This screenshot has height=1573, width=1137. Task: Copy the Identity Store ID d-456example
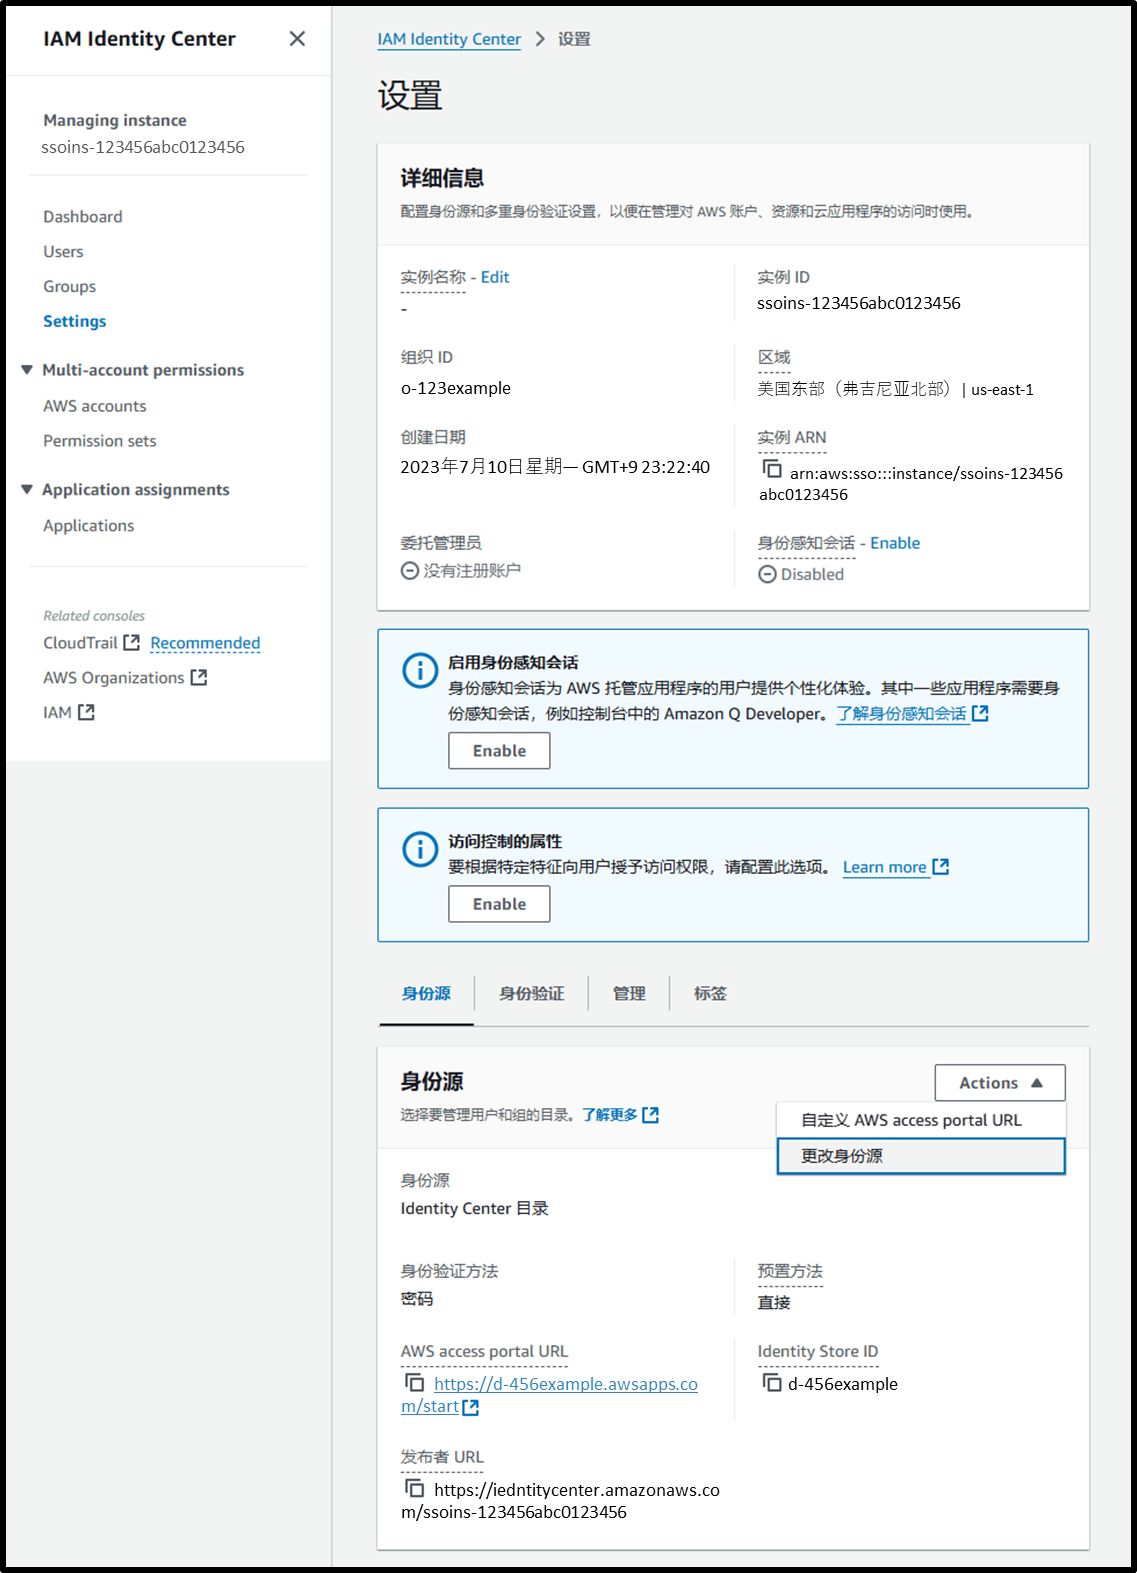pyautogui.click(x=771, y=1382)
